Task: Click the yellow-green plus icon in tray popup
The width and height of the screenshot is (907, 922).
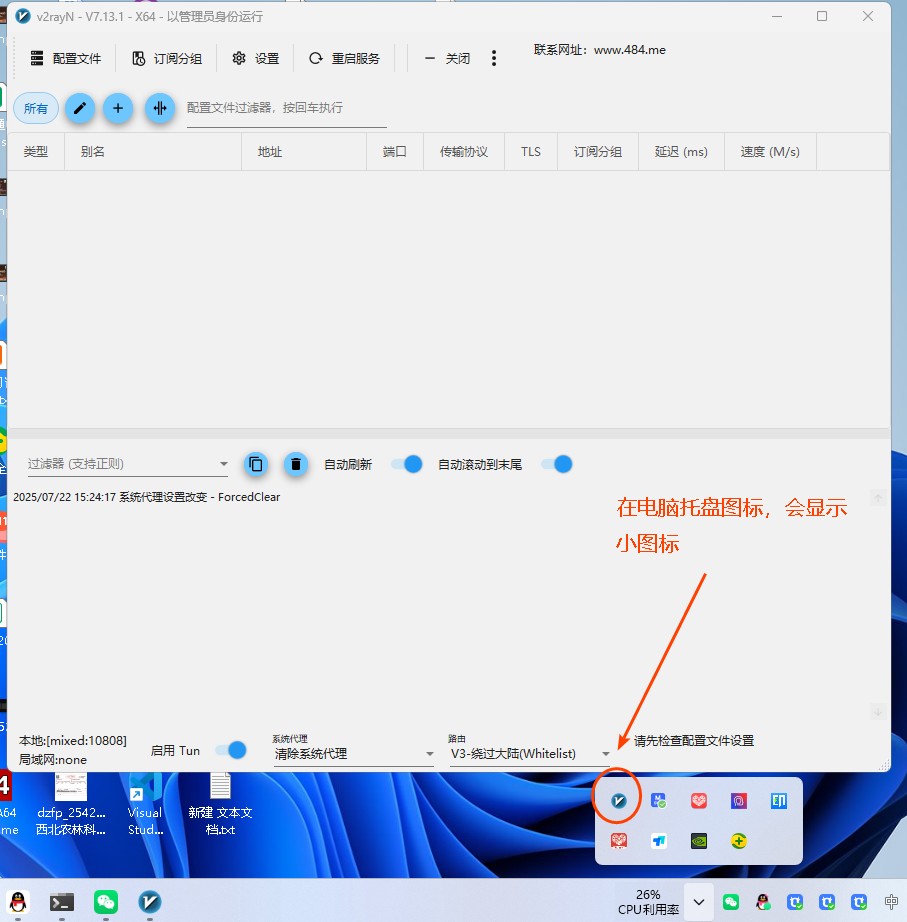Action: pyautogui.click(x=739, y=841)
